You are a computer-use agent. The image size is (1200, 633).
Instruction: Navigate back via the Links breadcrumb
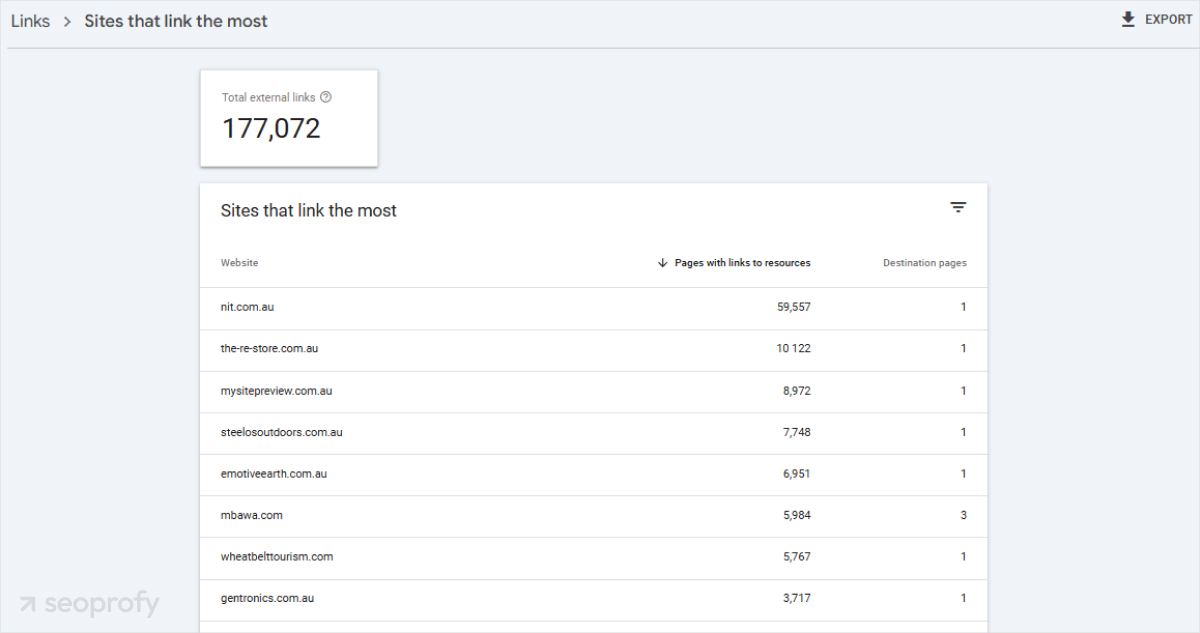pos(29,20)
